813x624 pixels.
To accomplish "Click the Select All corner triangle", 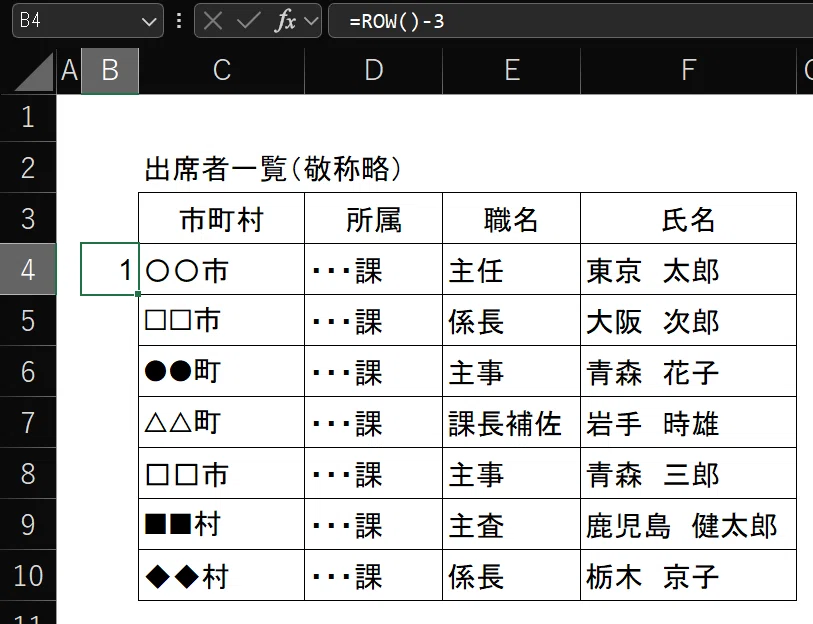I will (x=34, y=72).
